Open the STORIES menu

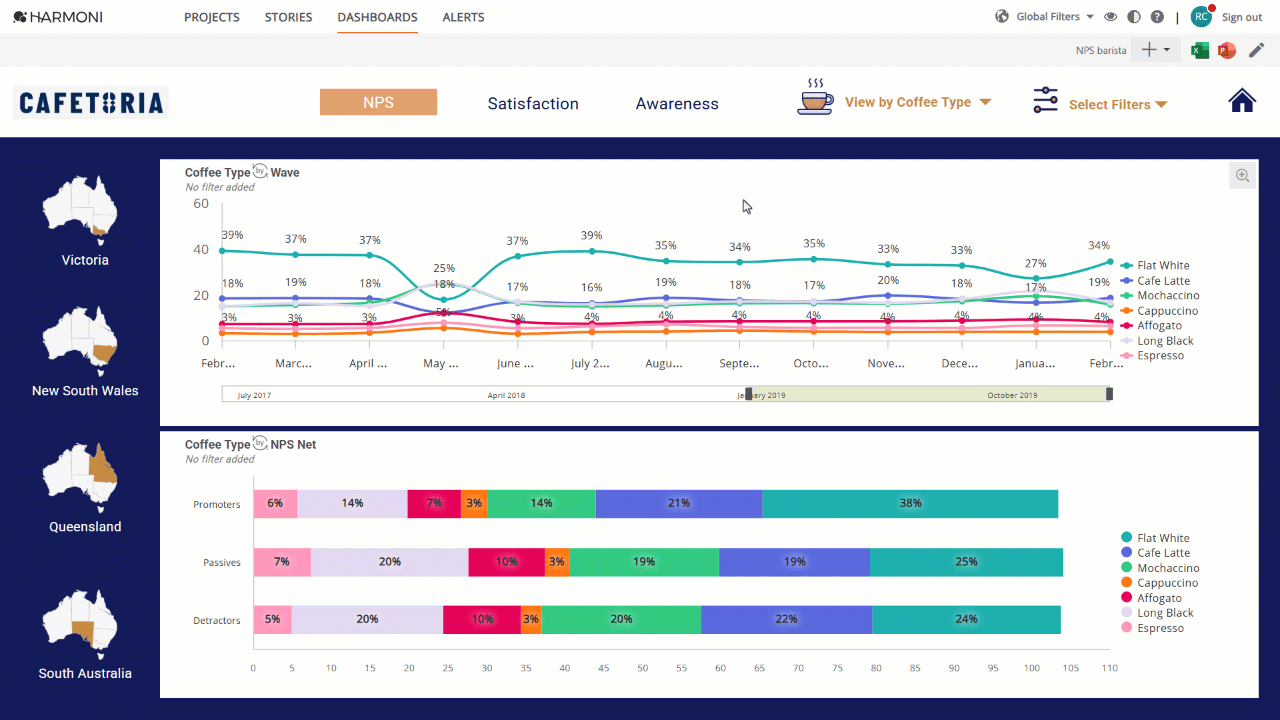(x=288, y=17)
